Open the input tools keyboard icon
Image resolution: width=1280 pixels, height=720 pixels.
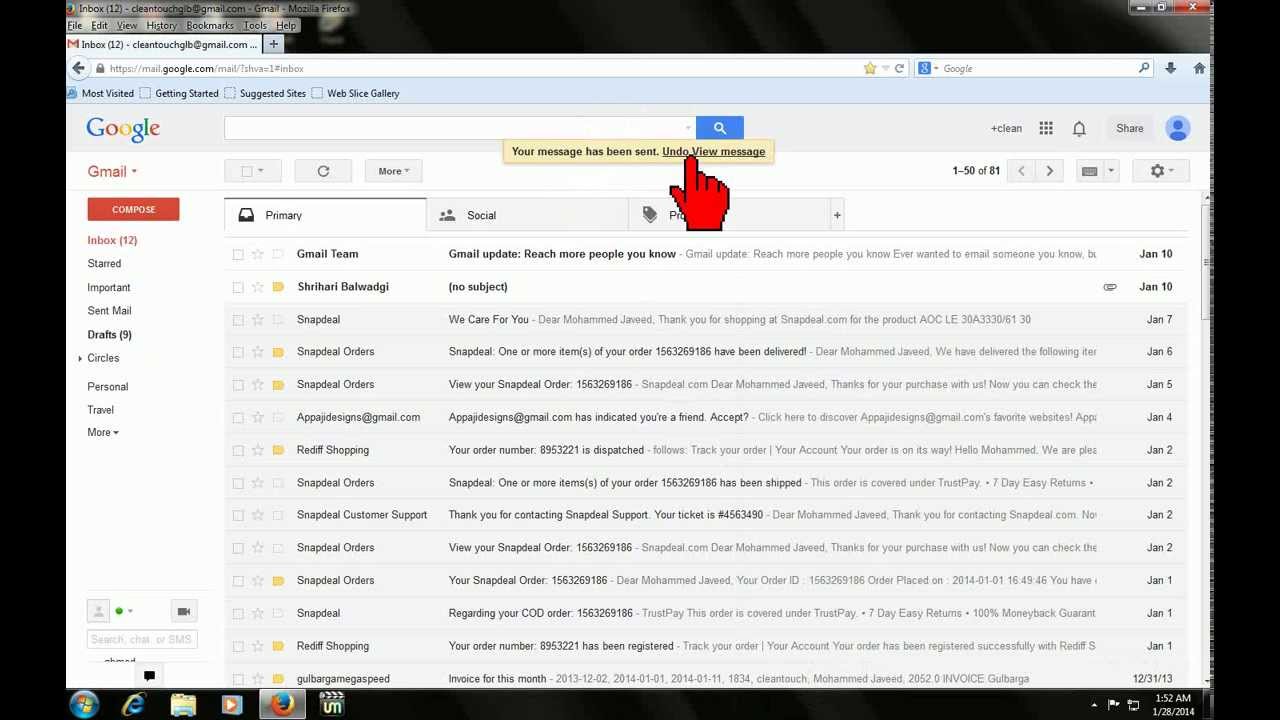(1090, 171)
